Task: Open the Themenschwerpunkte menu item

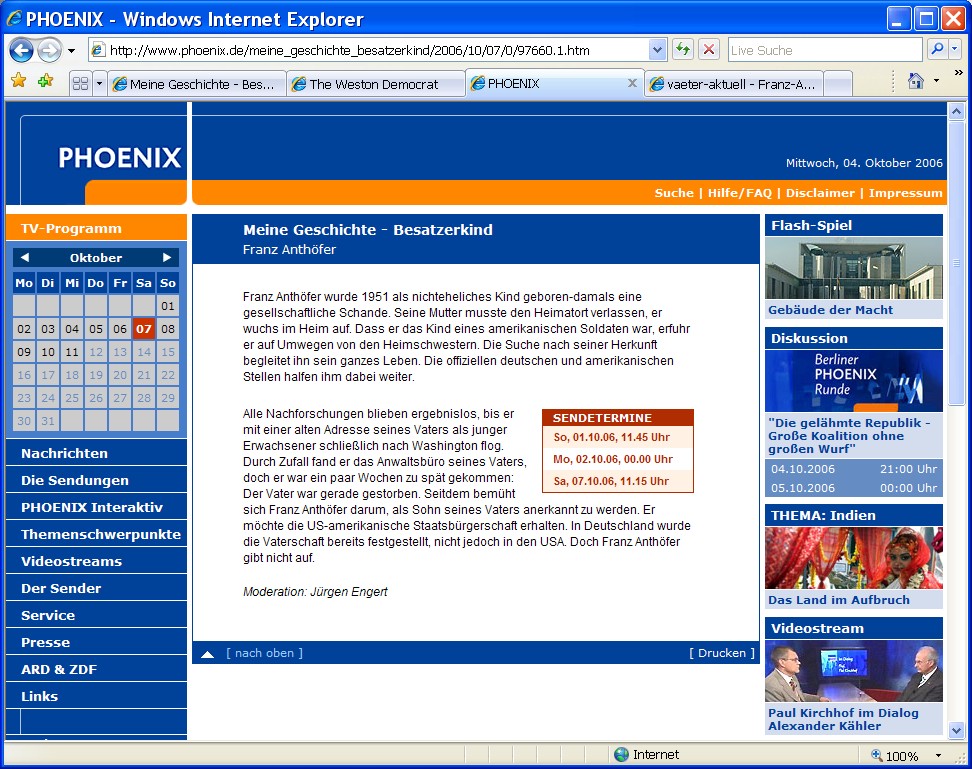Action: 96,534
